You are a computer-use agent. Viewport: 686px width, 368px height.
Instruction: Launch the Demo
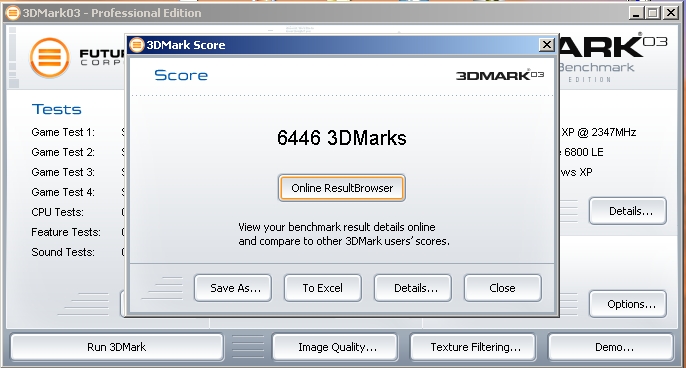611,347
